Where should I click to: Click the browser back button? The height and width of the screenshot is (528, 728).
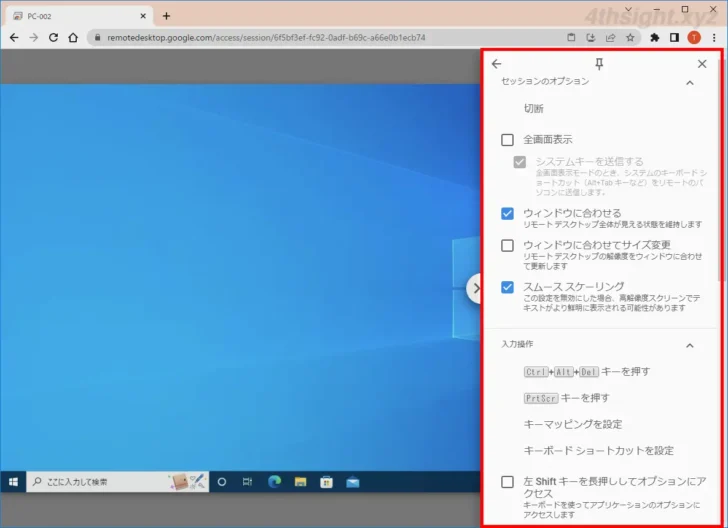(x=14, y=38)
